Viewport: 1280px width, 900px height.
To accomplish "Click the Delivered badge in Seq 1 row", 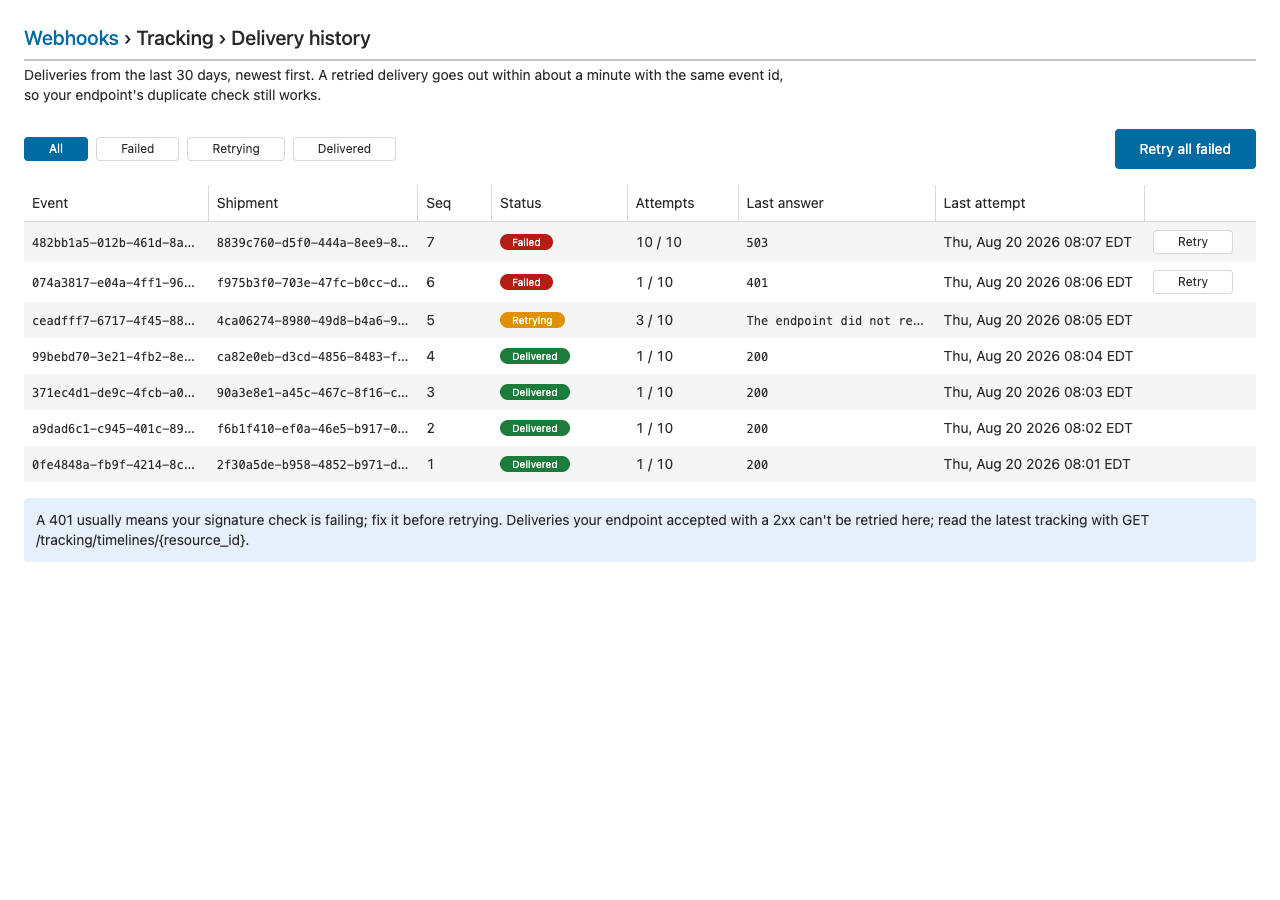I will click(x=535, y=464).
